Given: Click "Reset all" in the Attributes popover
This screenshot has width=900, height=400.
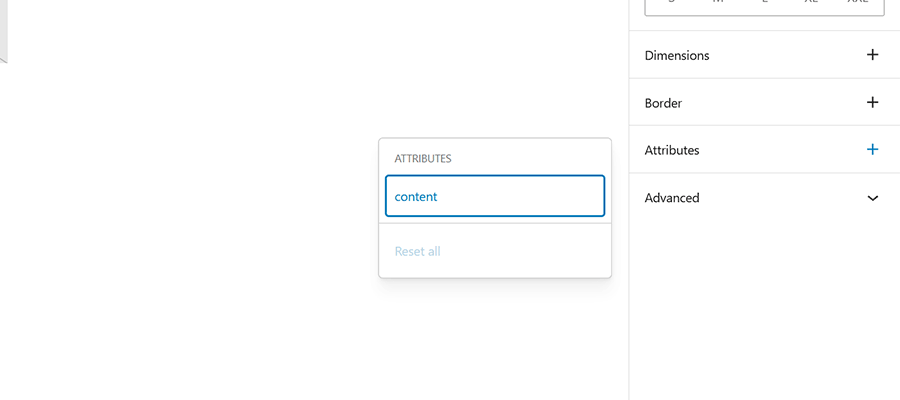Looking at the screenshot, I should point(418,251).
